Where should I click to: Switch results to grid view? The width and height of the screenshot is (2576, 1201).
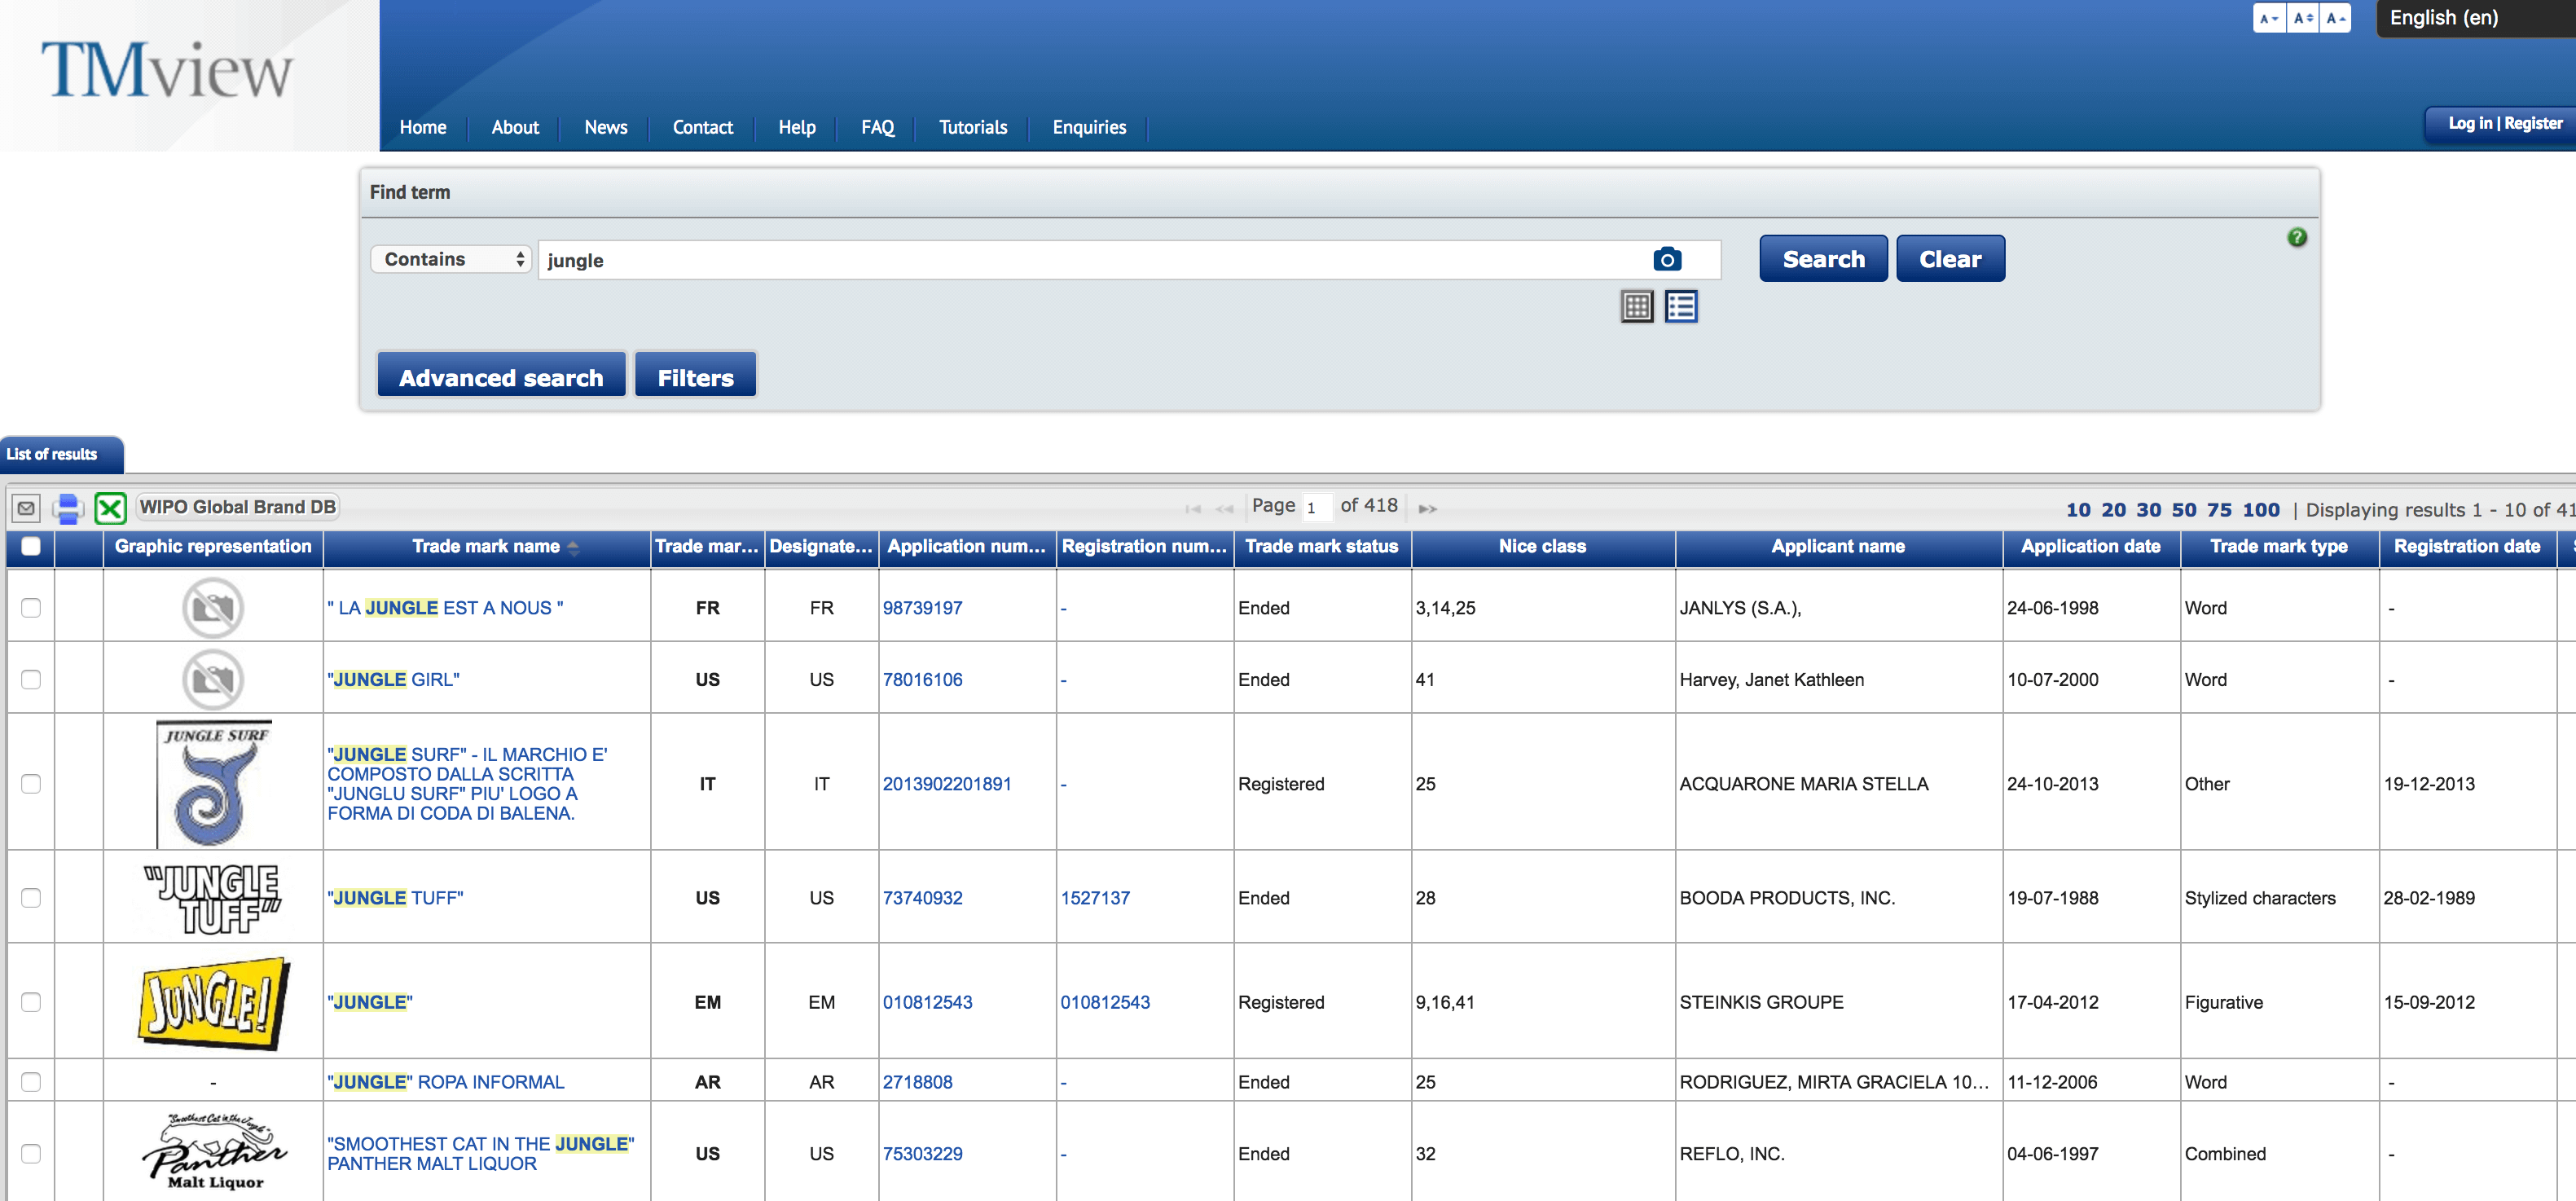pos(1635,307)
